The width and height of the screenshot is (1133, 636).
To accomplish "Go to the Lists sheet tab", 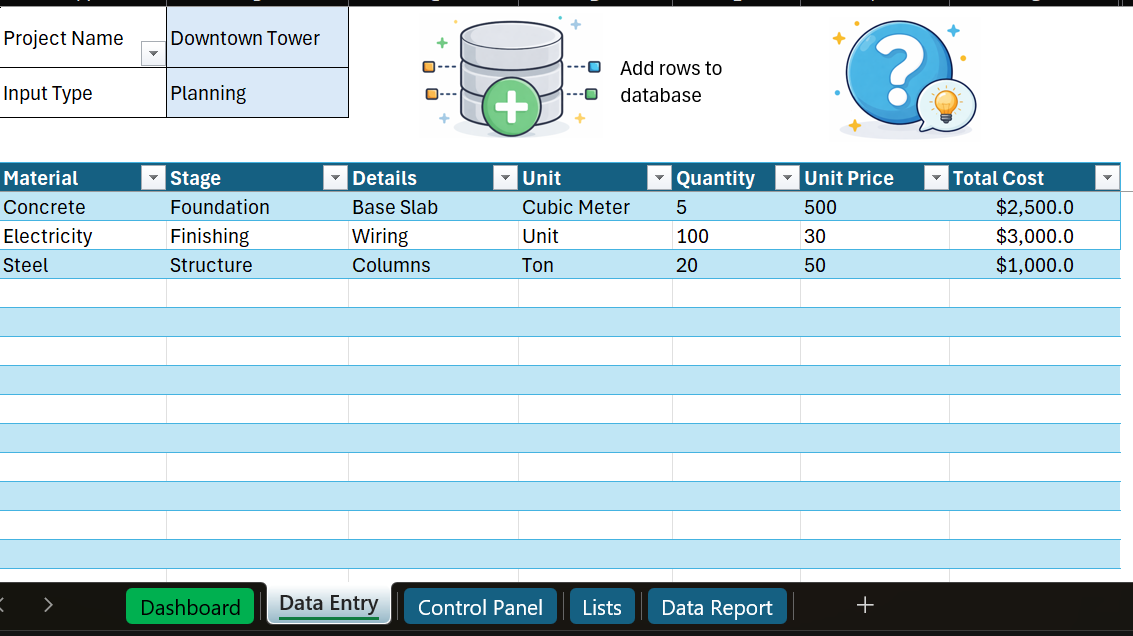I will (x=601, y=607).
